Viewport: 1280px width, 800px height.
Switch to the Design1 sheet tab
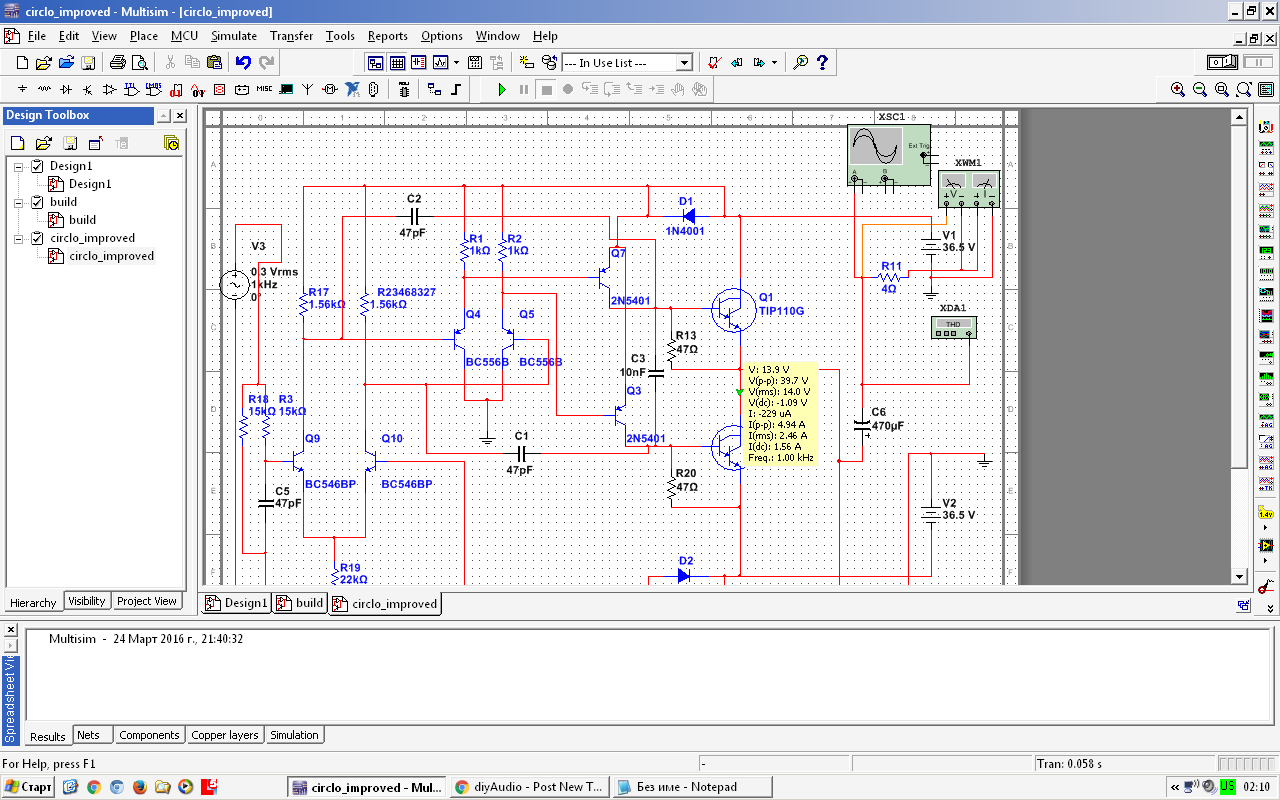tap(236, 603)
